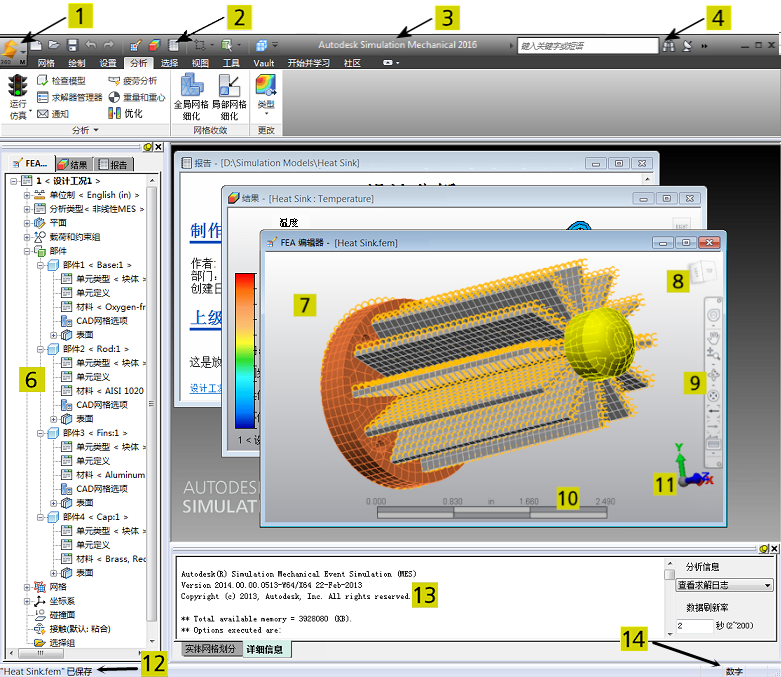Click the Run Simulation traffic light icon
The image size is (781, 677).
click(17, 85)
